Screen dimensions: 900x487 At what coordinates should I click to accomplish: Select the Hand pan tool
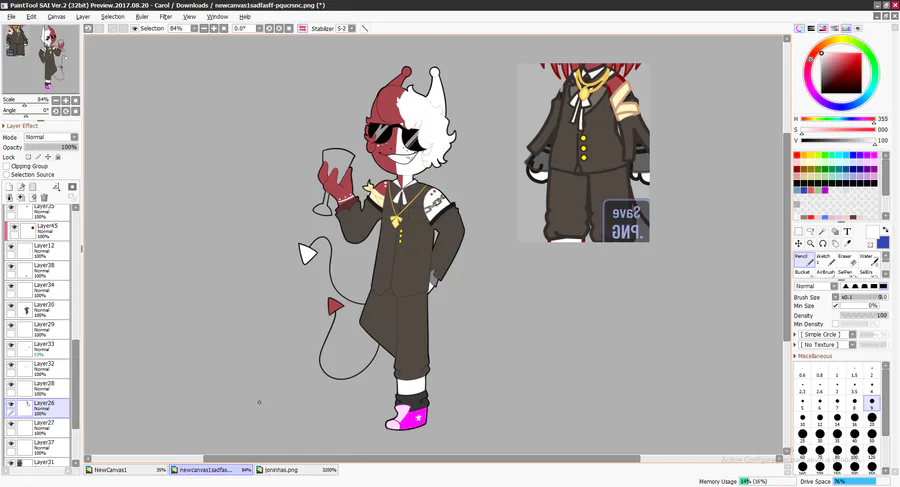pos(835,244)
